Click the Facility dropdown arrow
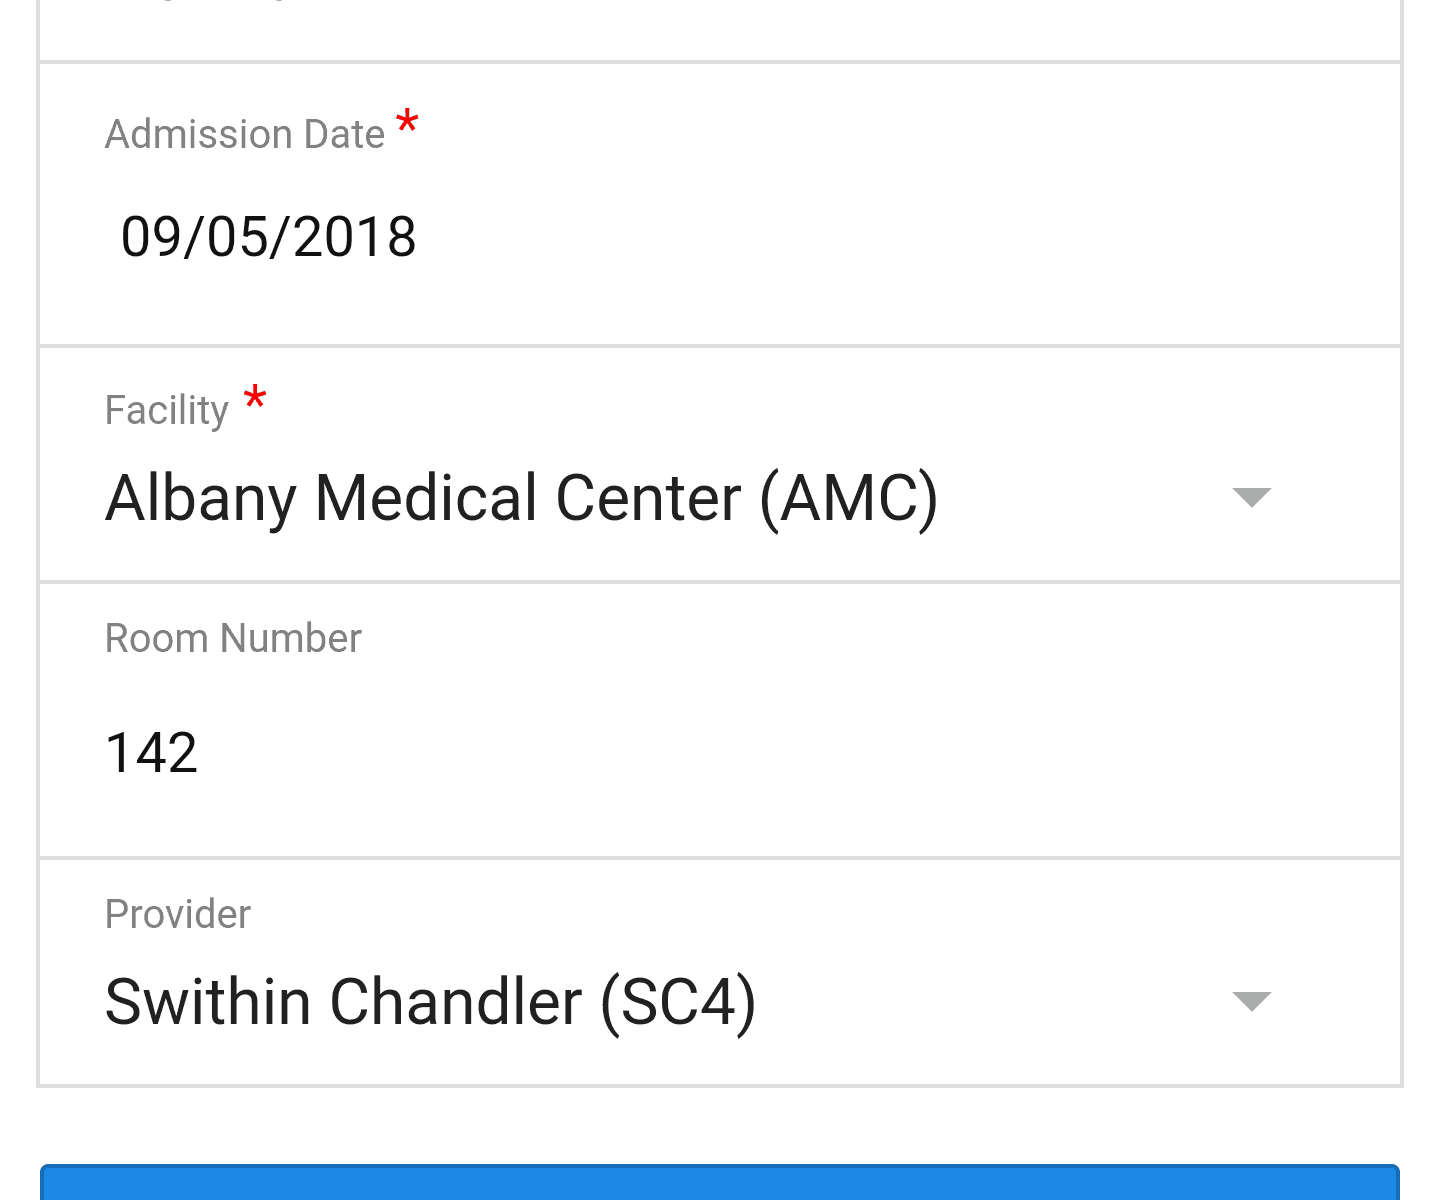Screen dimensions: 1440x1200 point(1251,497)
